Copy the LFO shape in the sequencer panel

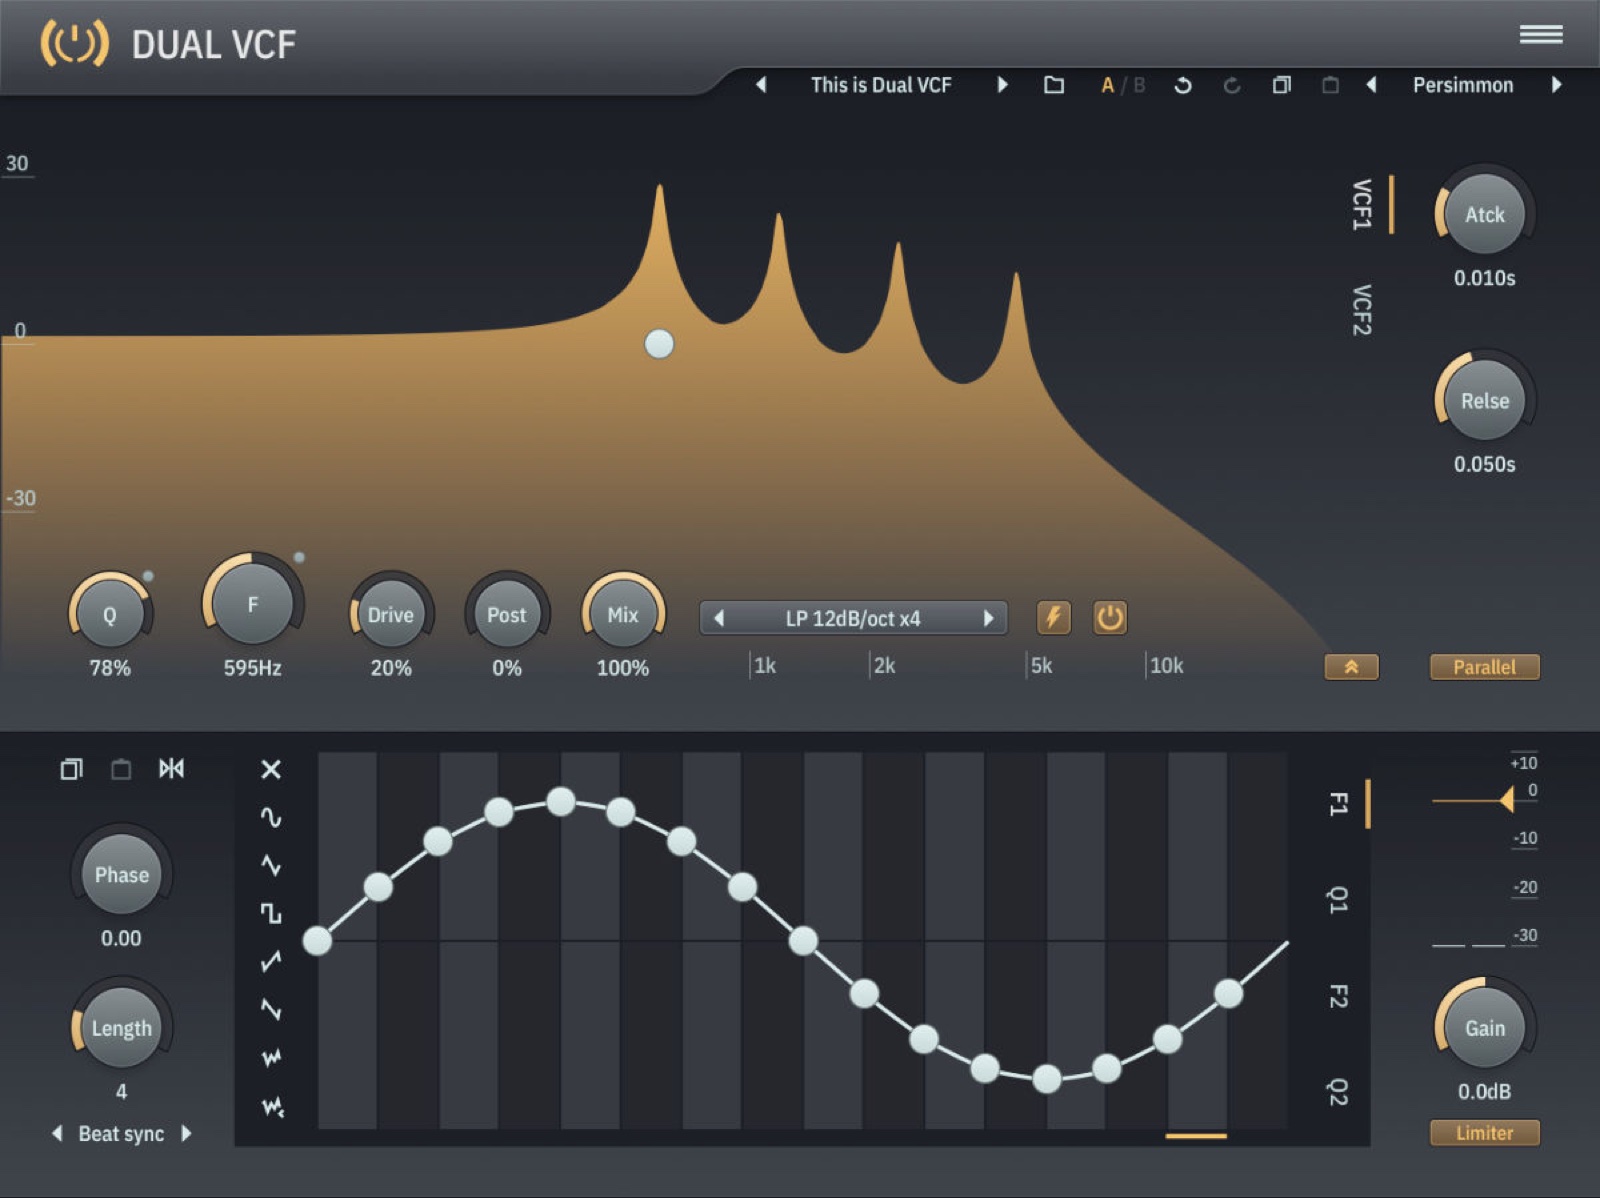(x=71, y=769)
